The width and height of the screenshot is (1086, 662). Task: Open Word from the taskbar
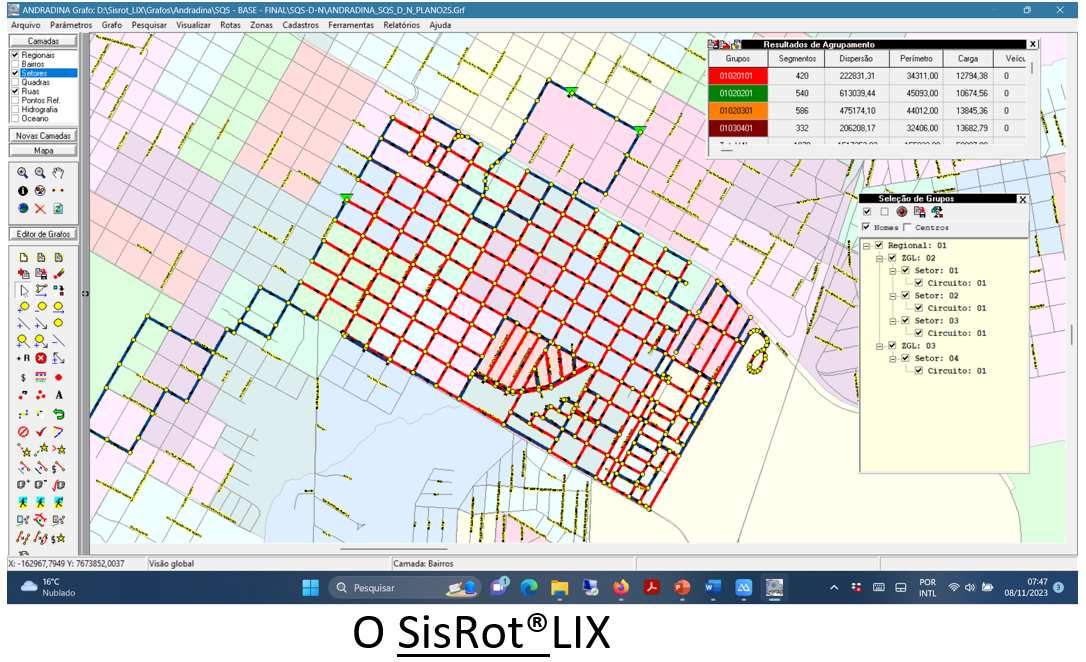tap(713, 588)
